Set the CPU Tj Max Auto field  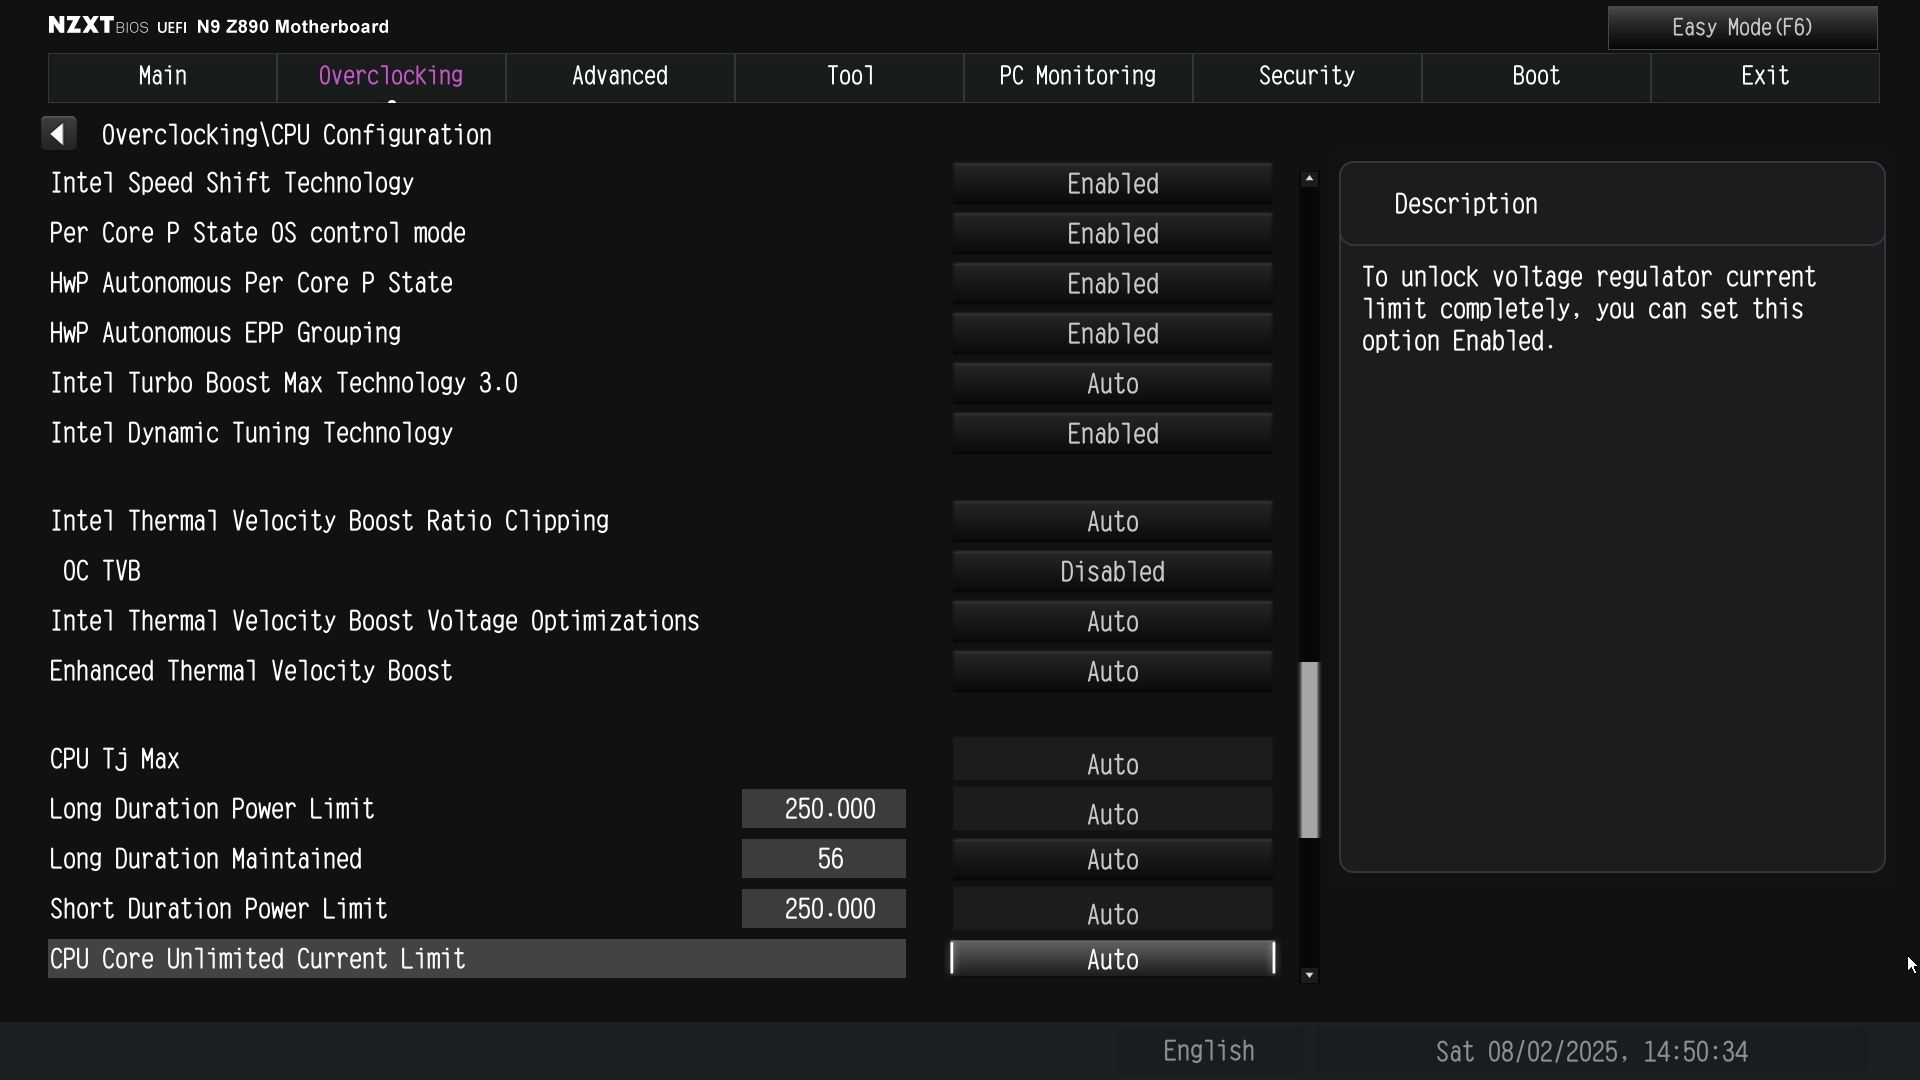point(1112,760)
